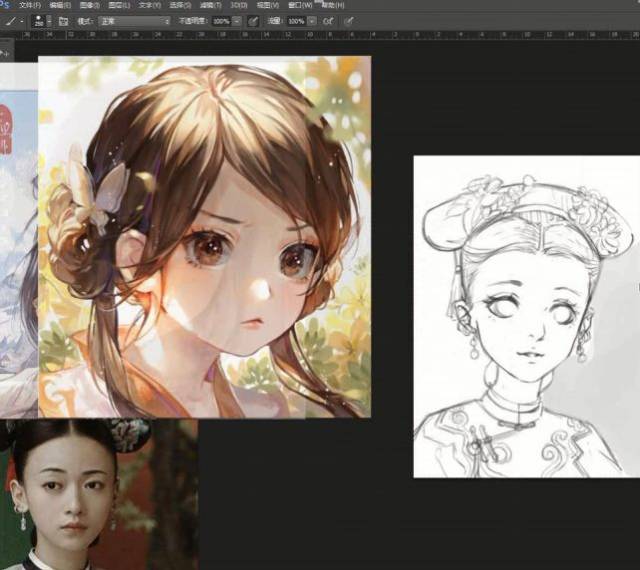Image resolution: width=640 pixels, height=570 pixels.
Task: Open the blend mode 正常 dropdown
Action: coord(134,21)
